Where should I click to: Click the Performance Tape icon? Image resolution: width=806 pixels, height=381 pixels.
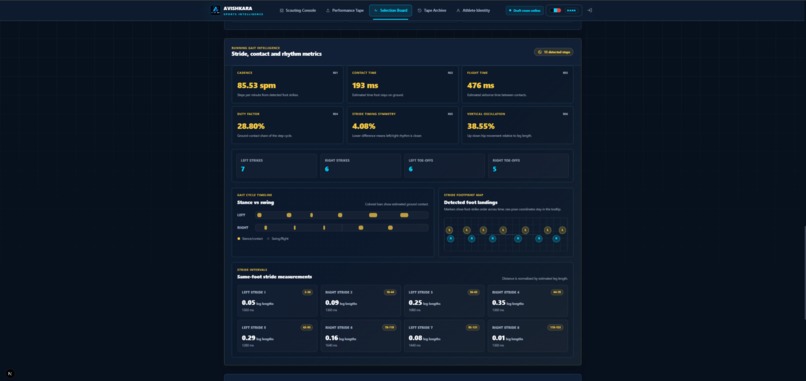[x=328, y=10]
